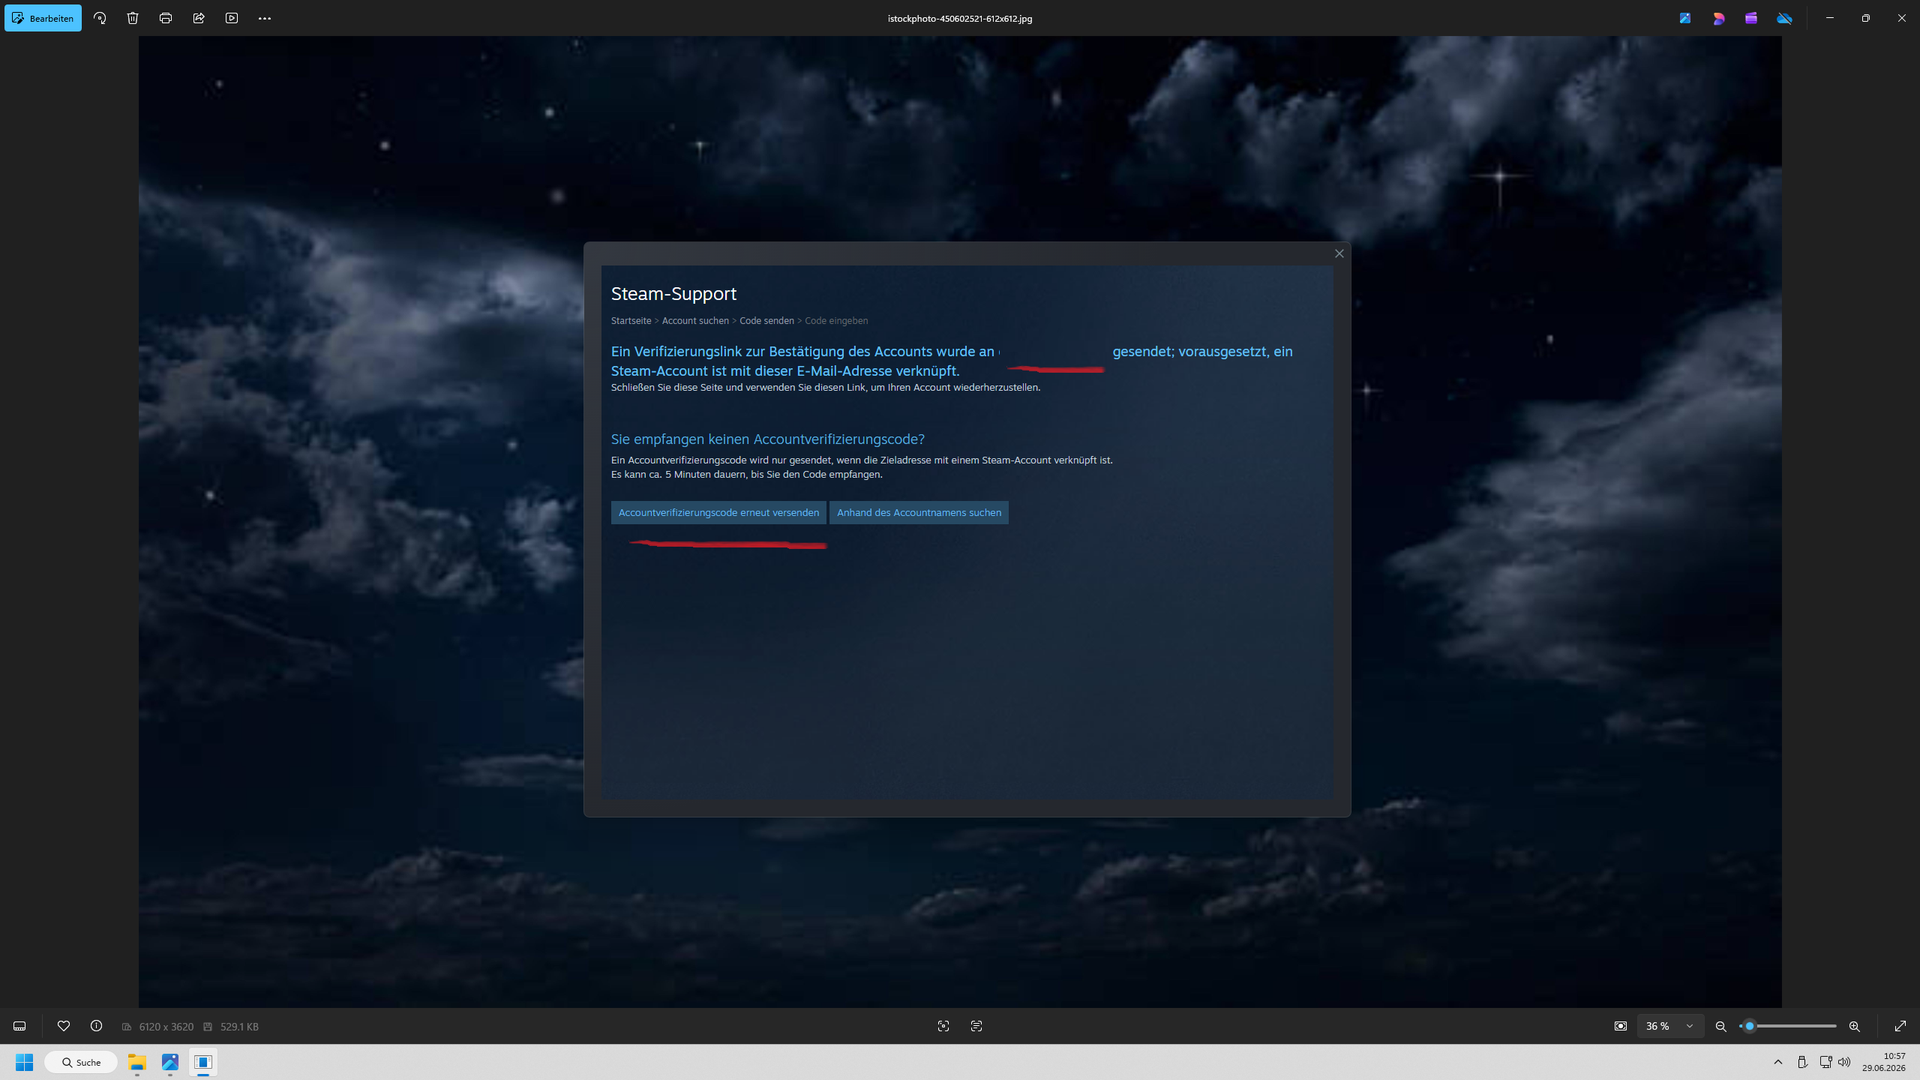Viewport: 1920px width, 1080px height.
Task: Launch Clipchamp from the purple title bar icon
Action: click(x=1751, y=18)
